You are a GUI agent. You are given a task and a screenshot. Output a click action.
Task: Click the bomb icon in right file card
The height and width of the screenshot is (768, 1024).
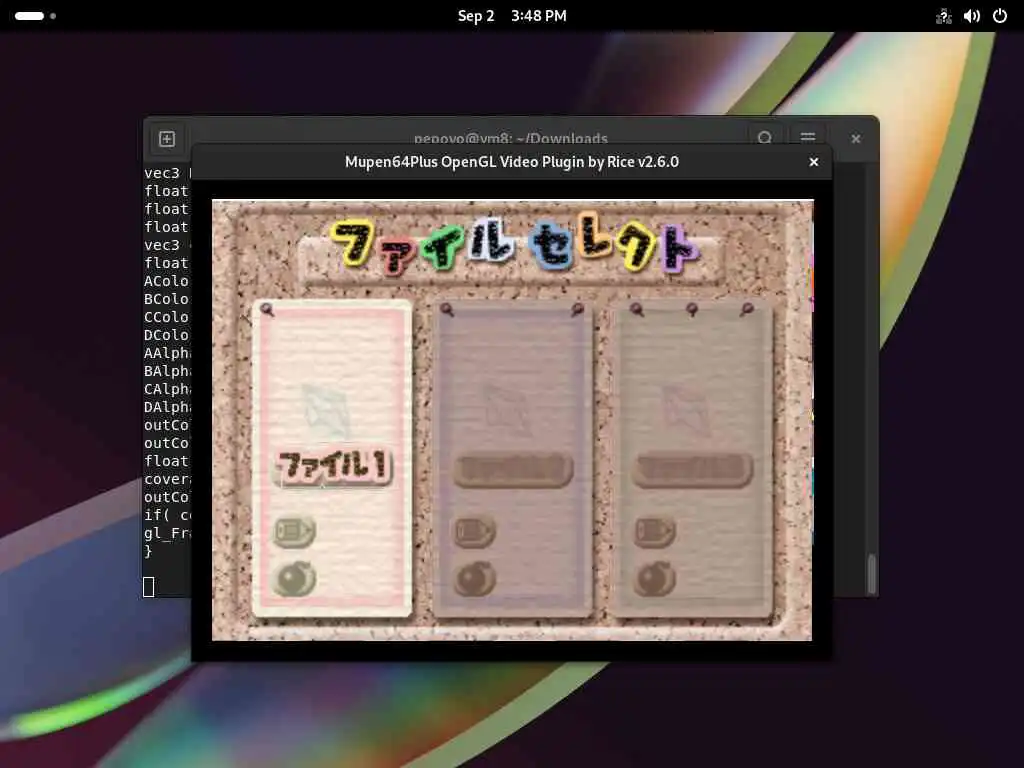click(x=654, y=578)
